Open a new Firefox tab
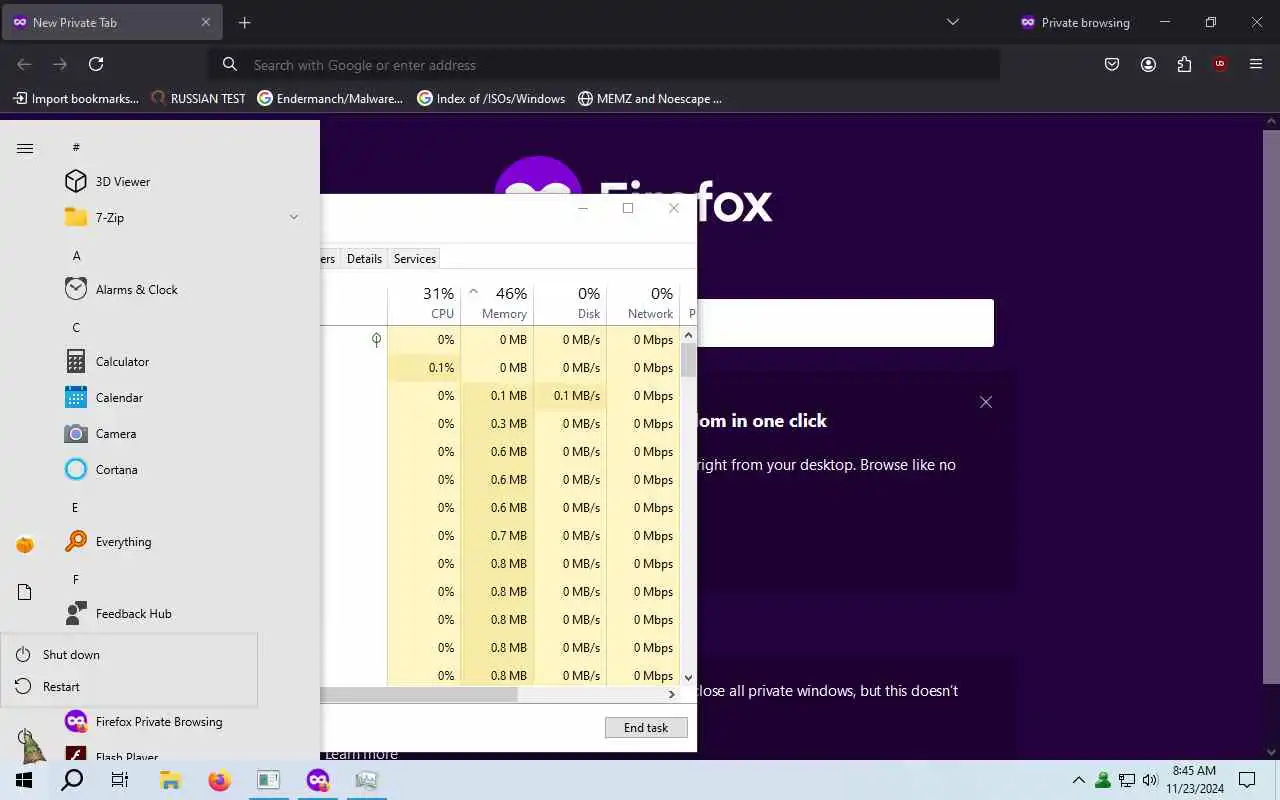 (x=244, y=22)
